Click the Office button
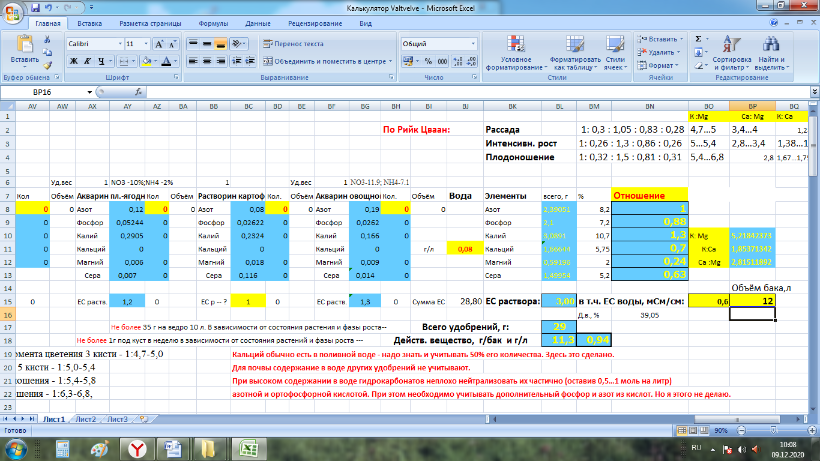Screen dimensions: 820x461 coord(12,12)
